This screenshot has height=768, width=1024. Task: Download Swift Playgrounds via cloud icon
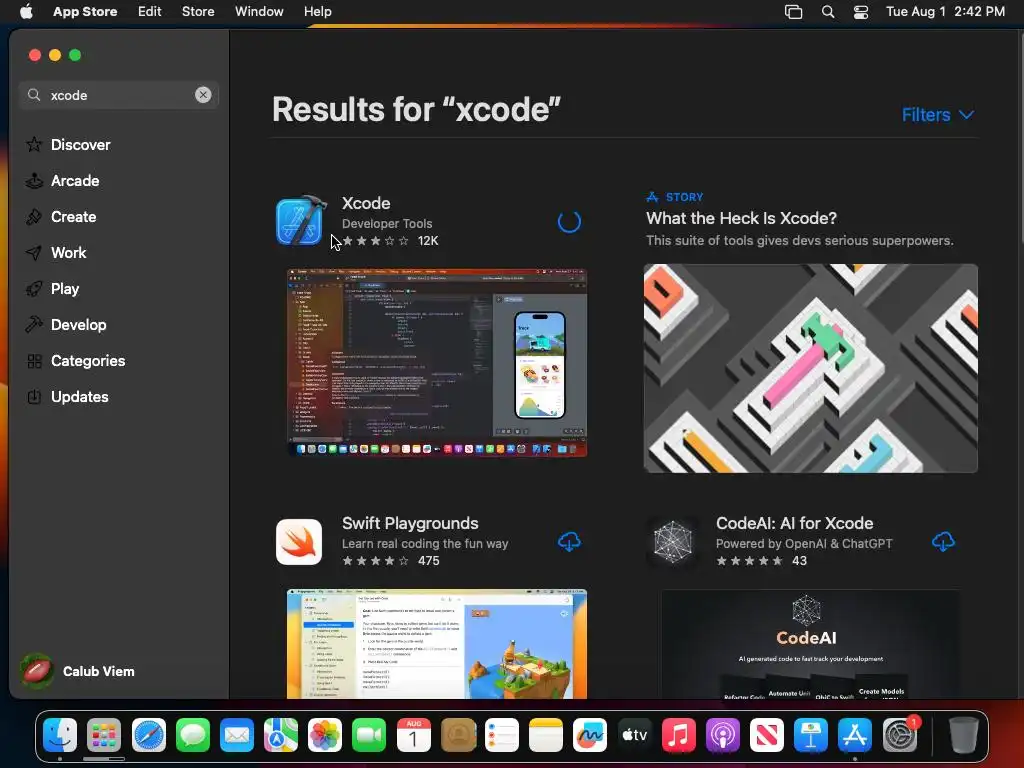pyautogui.click(x=569, y=542)
